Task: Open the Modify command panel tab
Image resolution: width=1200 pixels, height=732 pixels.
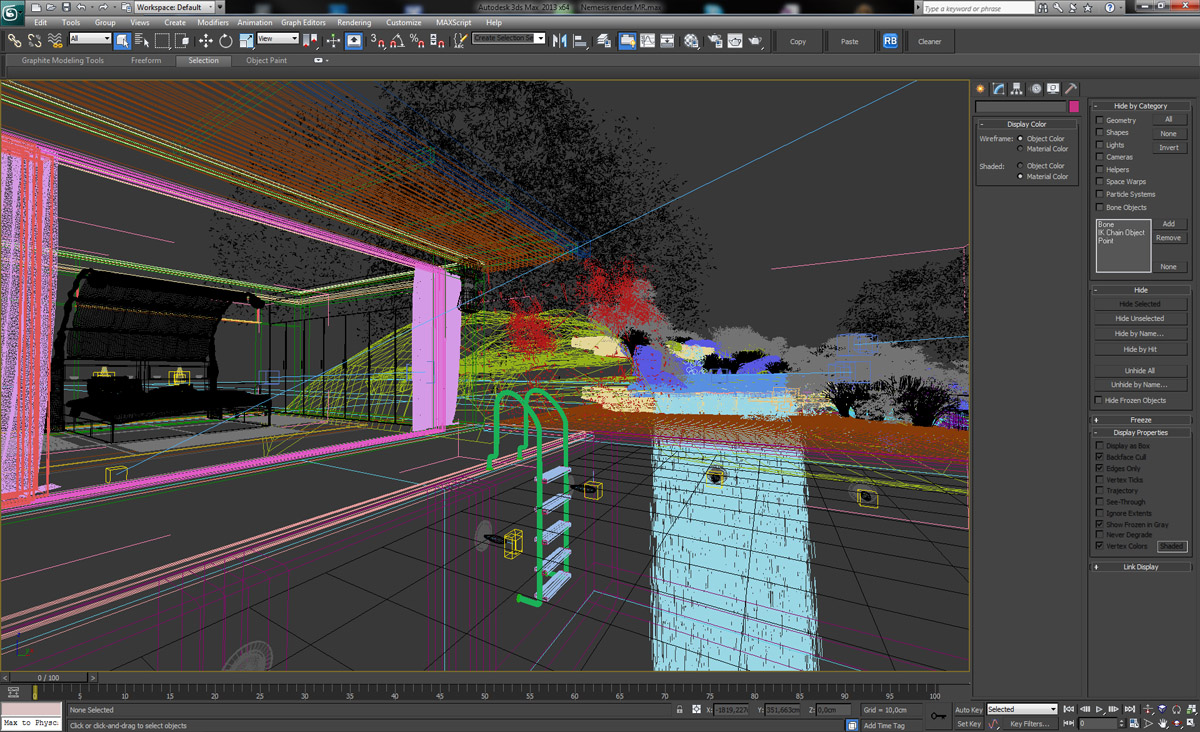Action: click(x=998, y=89)
